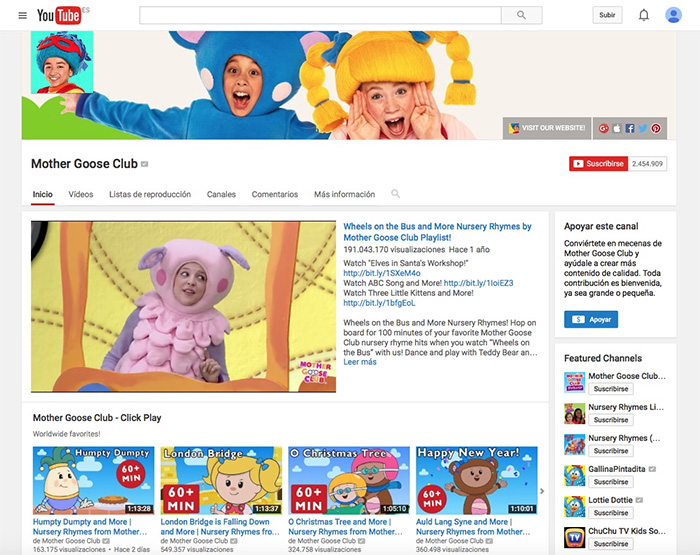Open the London Bridge video thumbnail

pos(221,480)
